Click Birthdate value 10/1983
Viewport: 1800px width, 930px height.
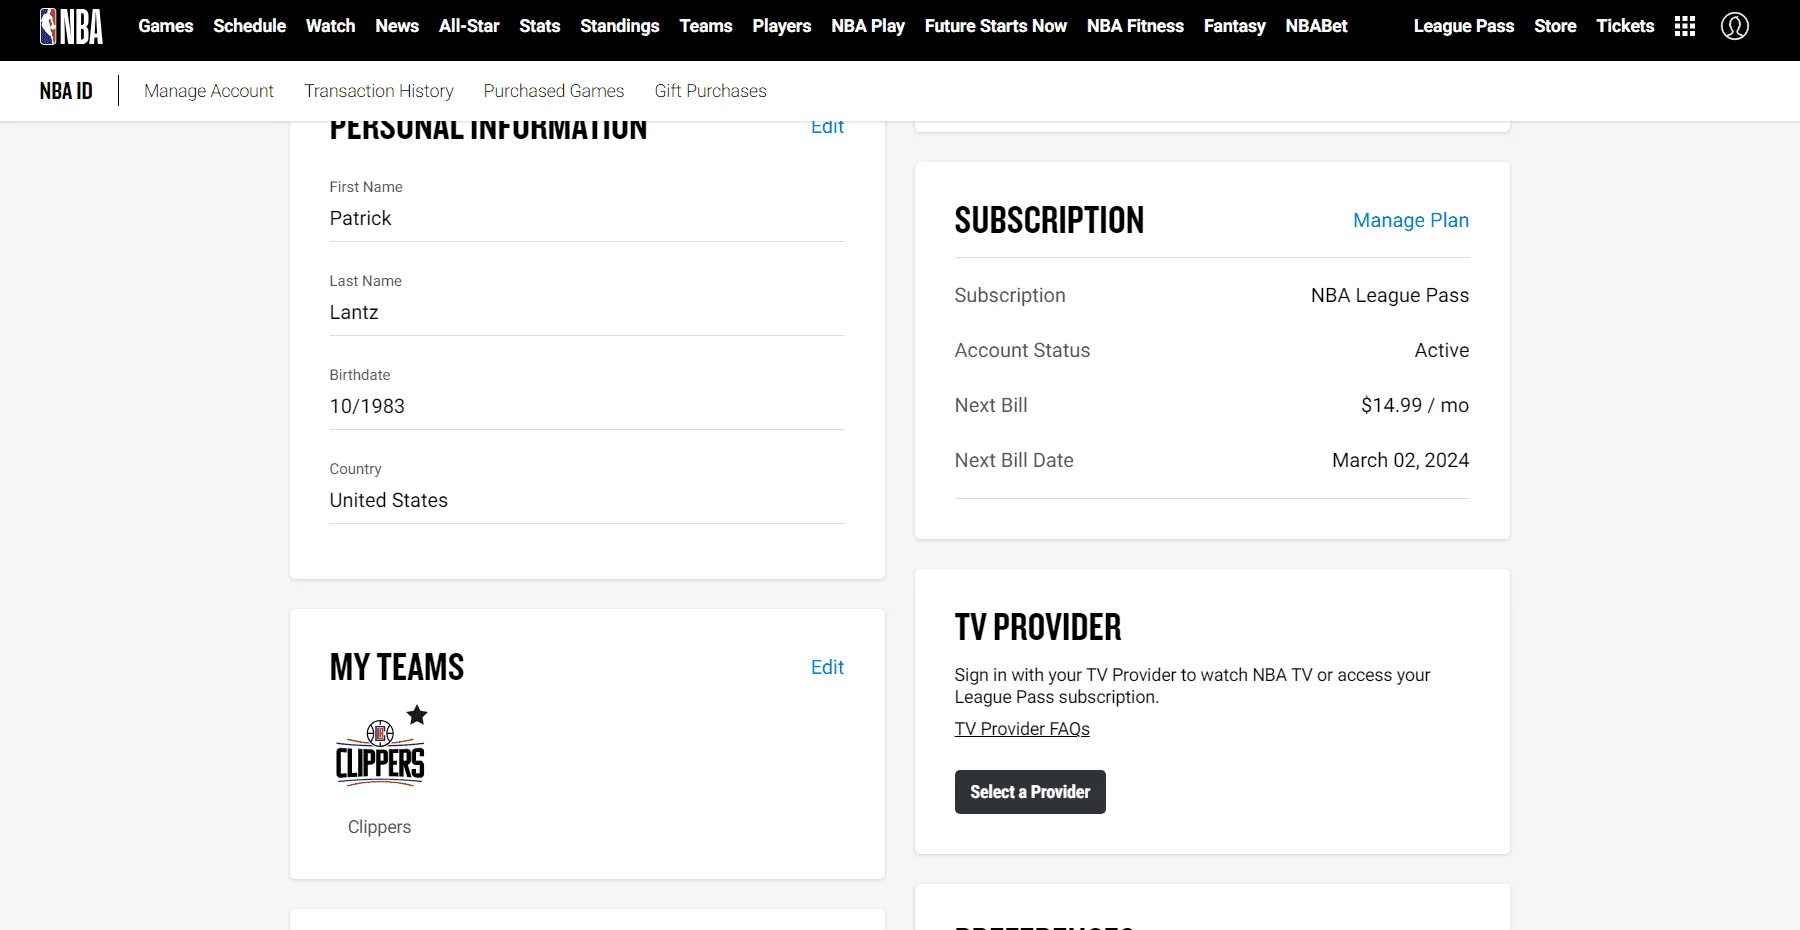pos(367,406)
